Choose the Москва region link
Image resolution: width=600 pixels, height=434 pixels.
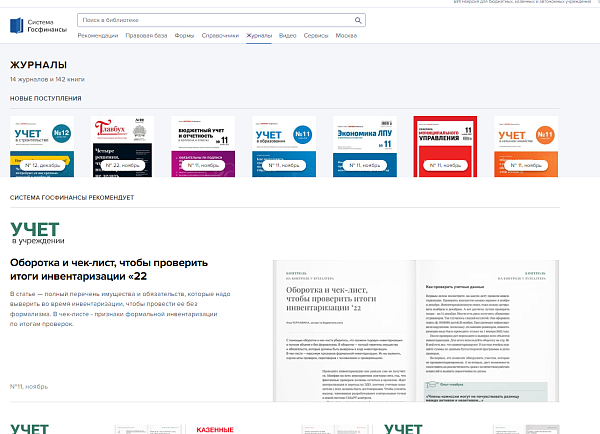pyautogui.click(x=346, y=35)
